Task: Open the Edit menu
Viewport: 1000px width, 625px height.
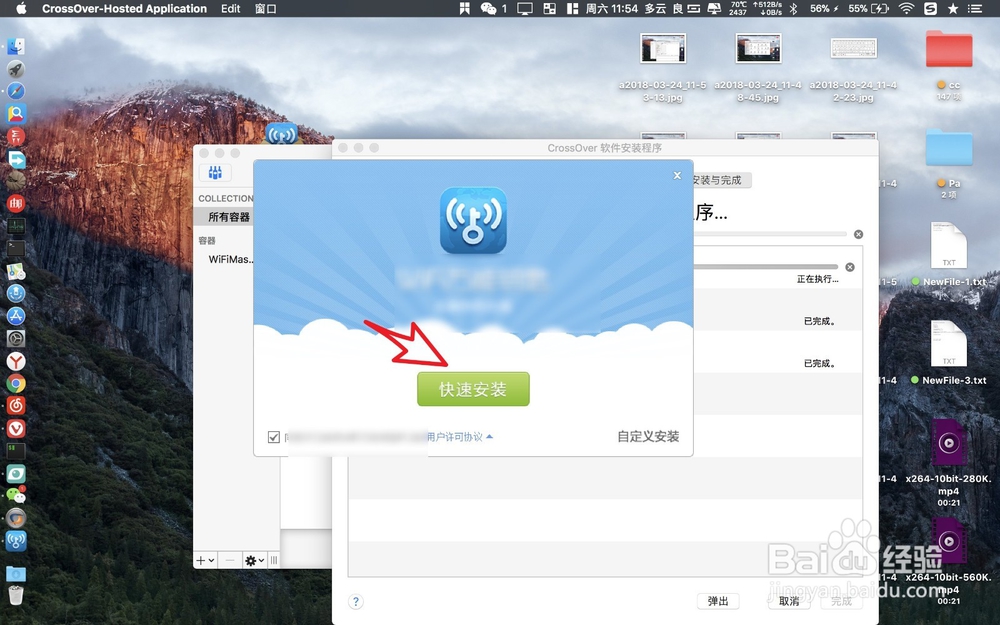Action: tap(230, 8)
